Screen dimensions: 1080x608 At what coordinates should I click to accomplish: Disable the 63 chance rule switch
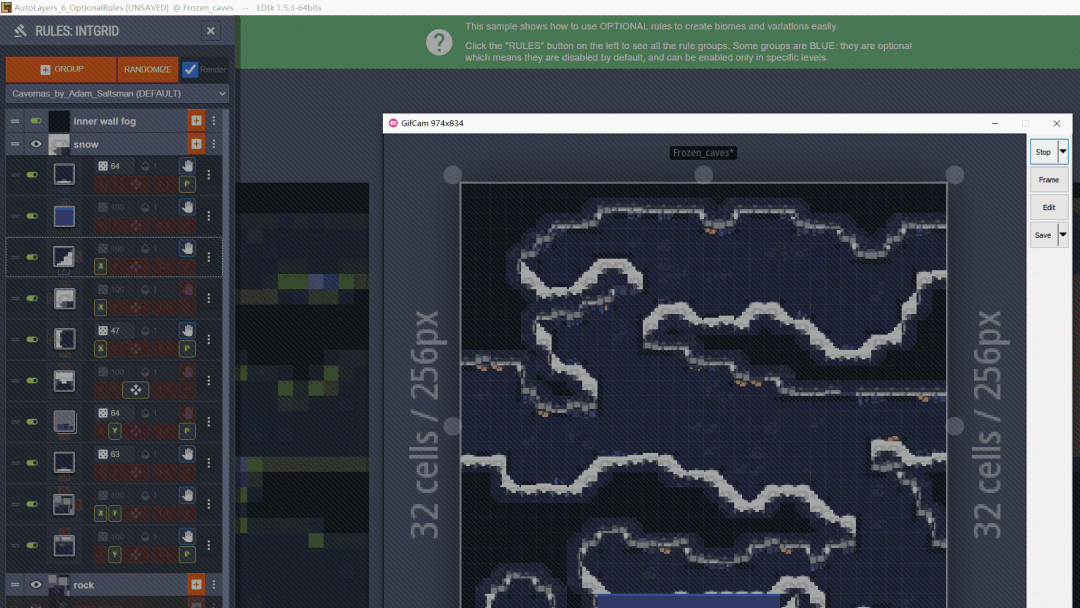point(32,463)
